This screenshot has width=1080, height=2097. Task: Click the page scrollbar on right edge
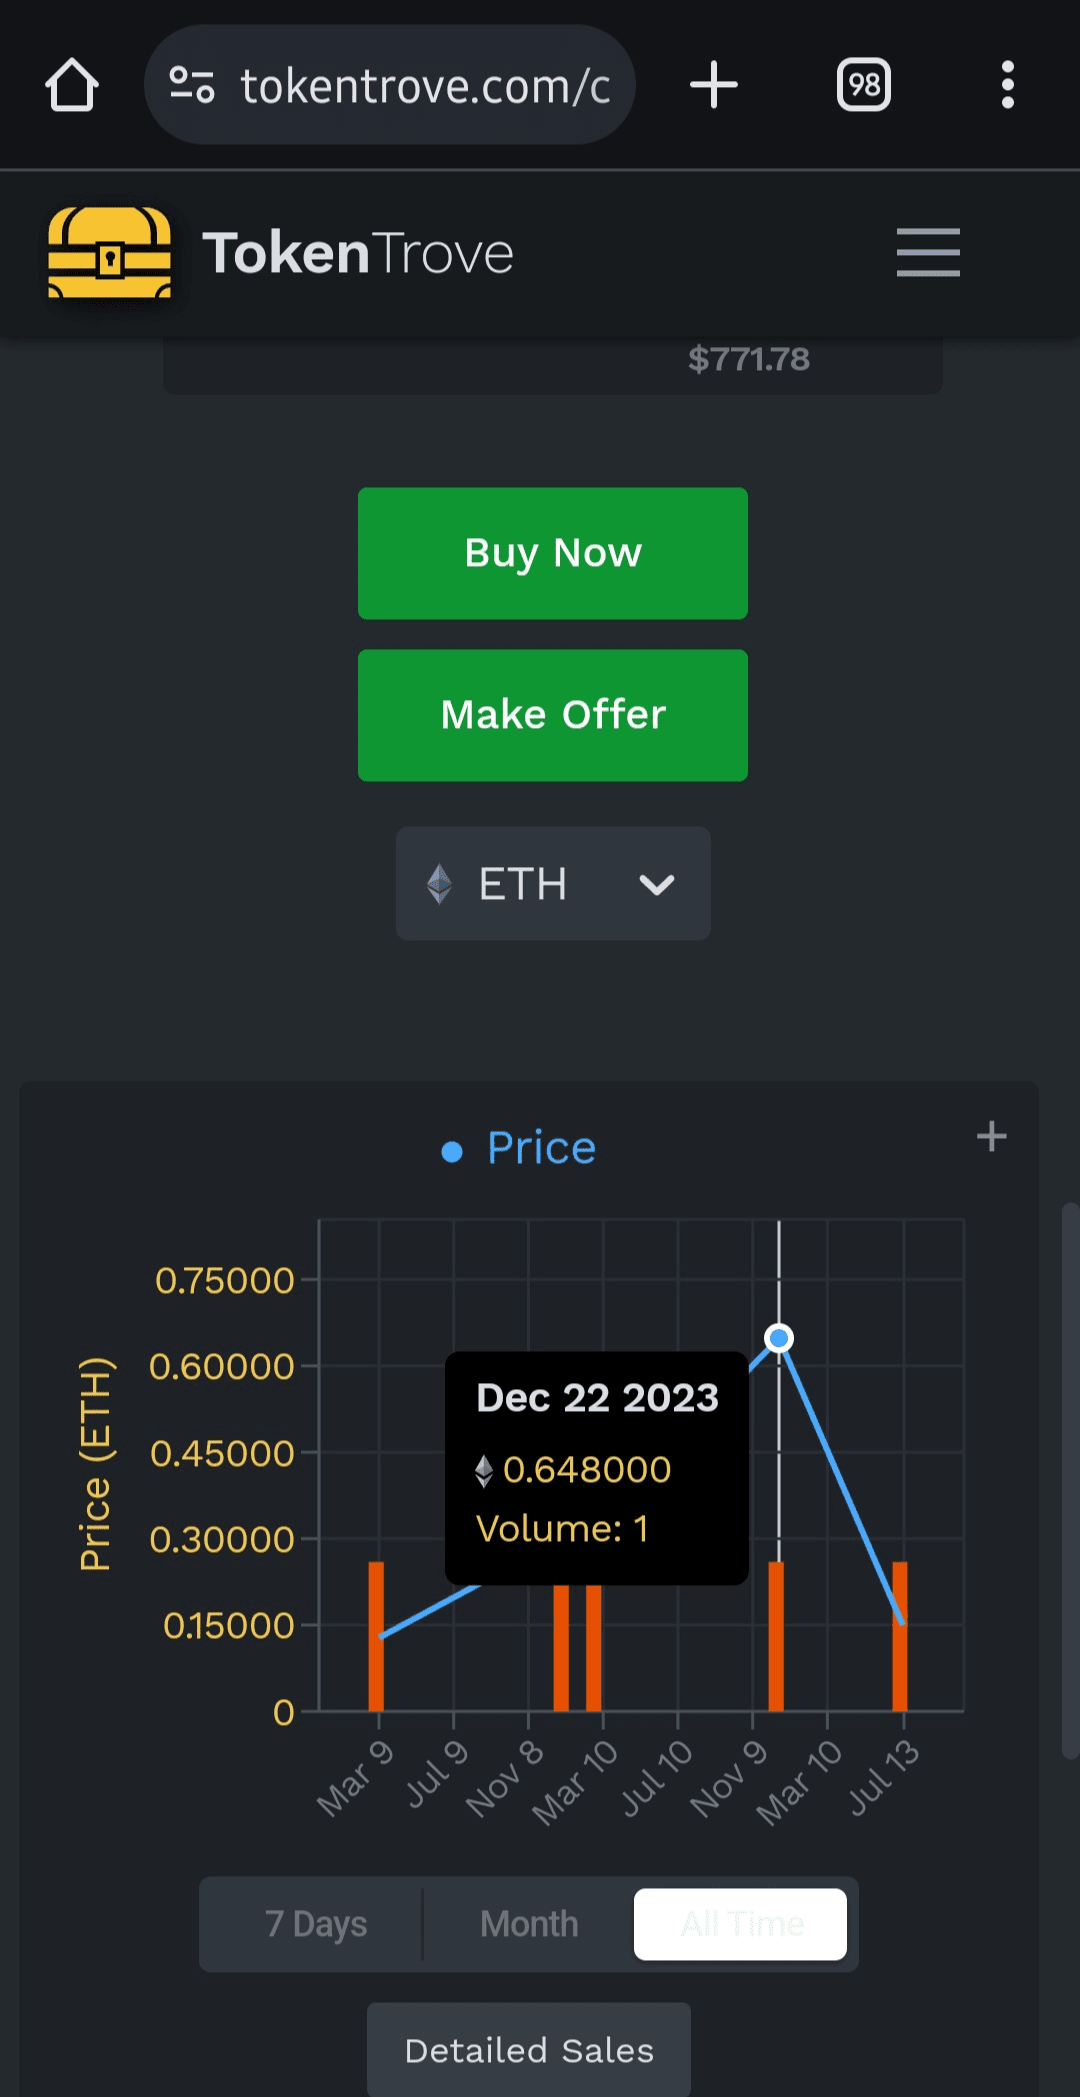(x=1069, y=1480)
